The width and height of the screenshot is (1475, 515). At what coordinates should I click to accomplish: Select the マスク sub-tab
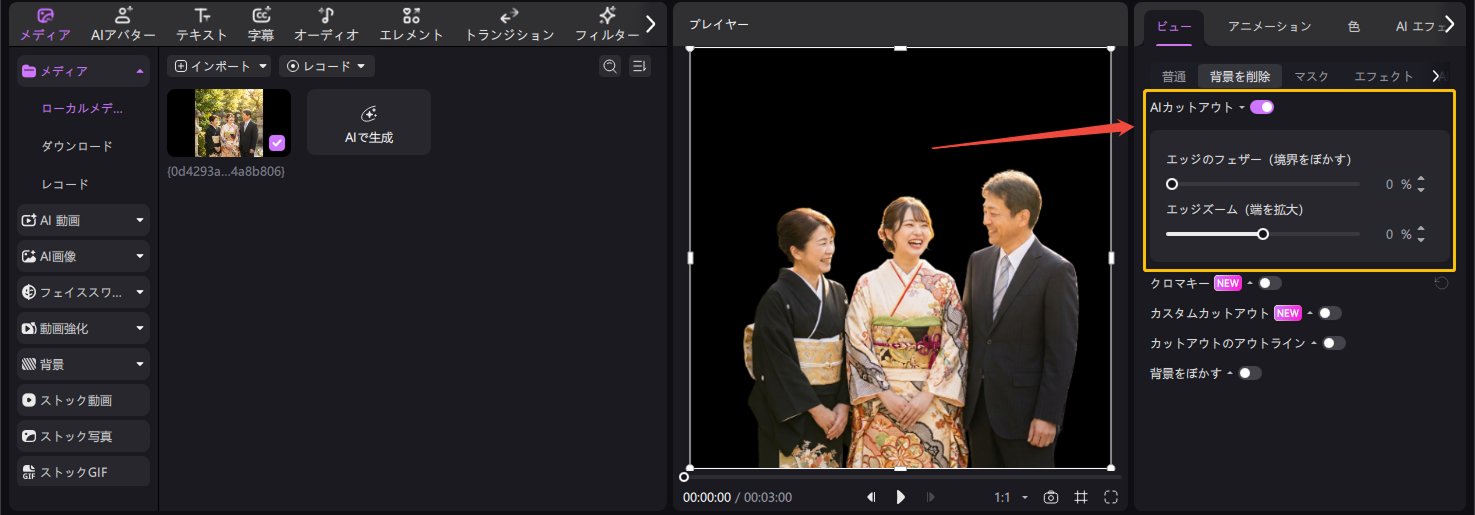1311,76
